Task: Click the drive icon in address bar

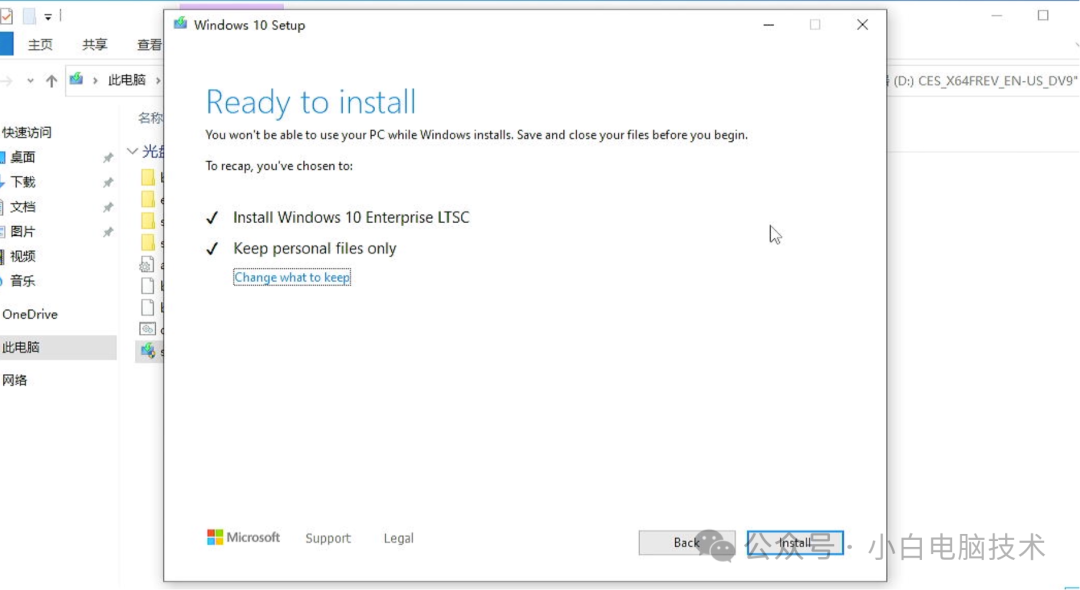Action: point(76,79)
